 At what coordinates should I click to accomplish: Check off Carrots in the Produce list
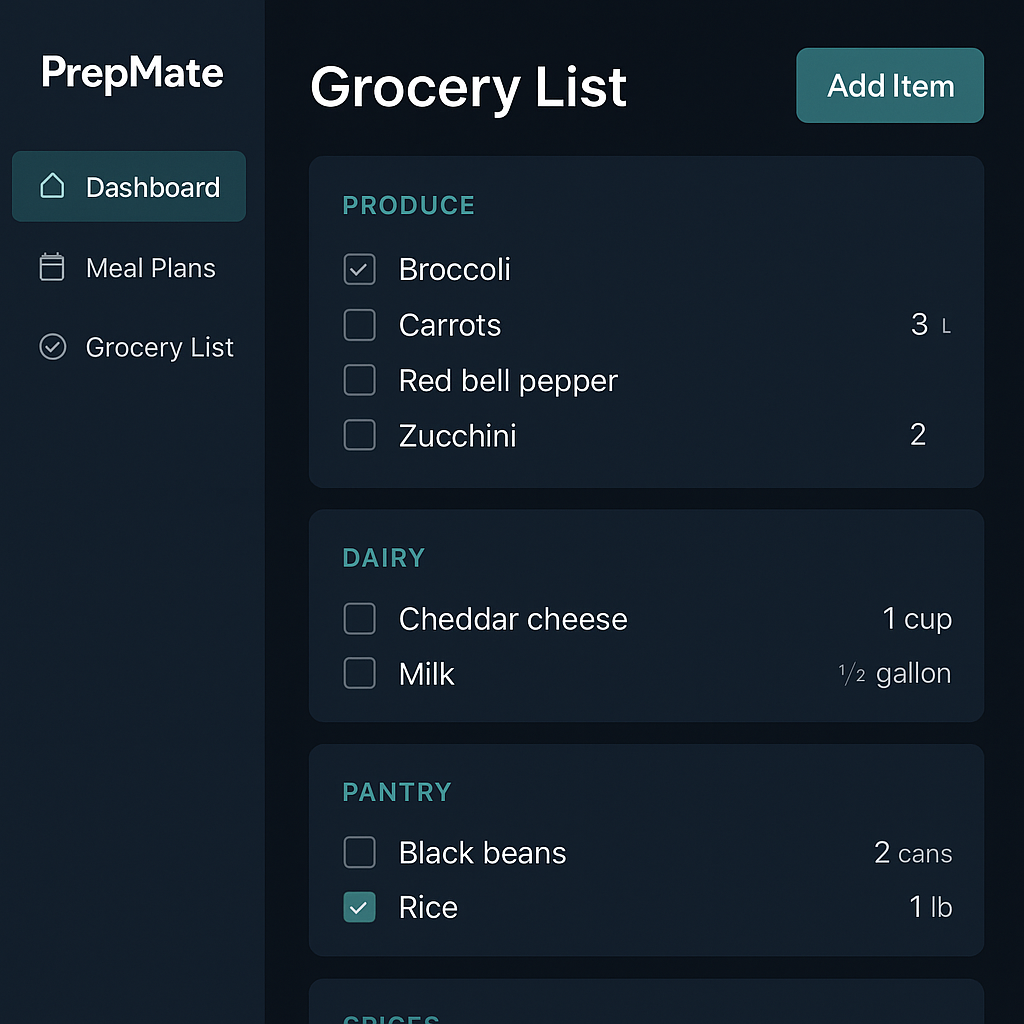359,324
